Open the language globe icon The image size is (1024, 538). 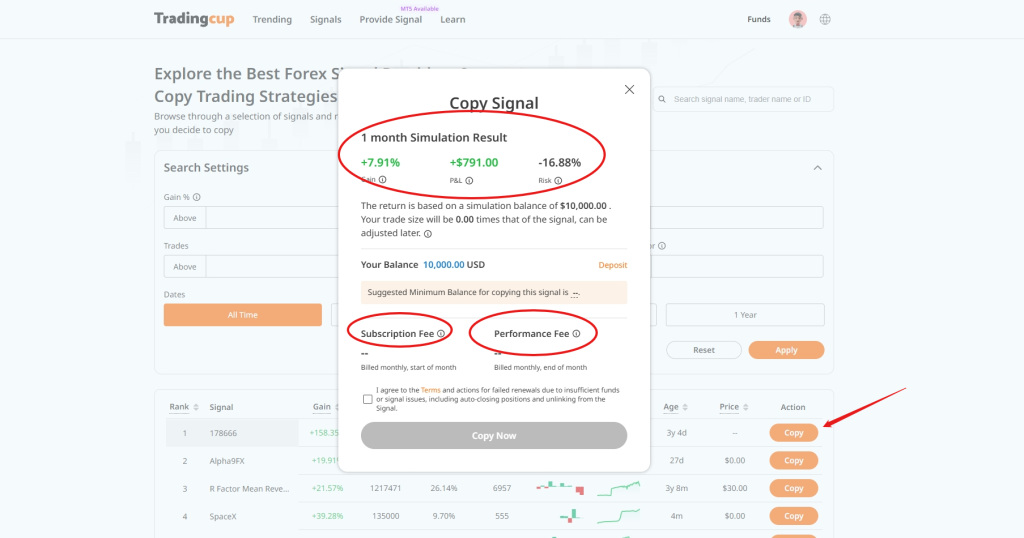click(x=825, y=19)
